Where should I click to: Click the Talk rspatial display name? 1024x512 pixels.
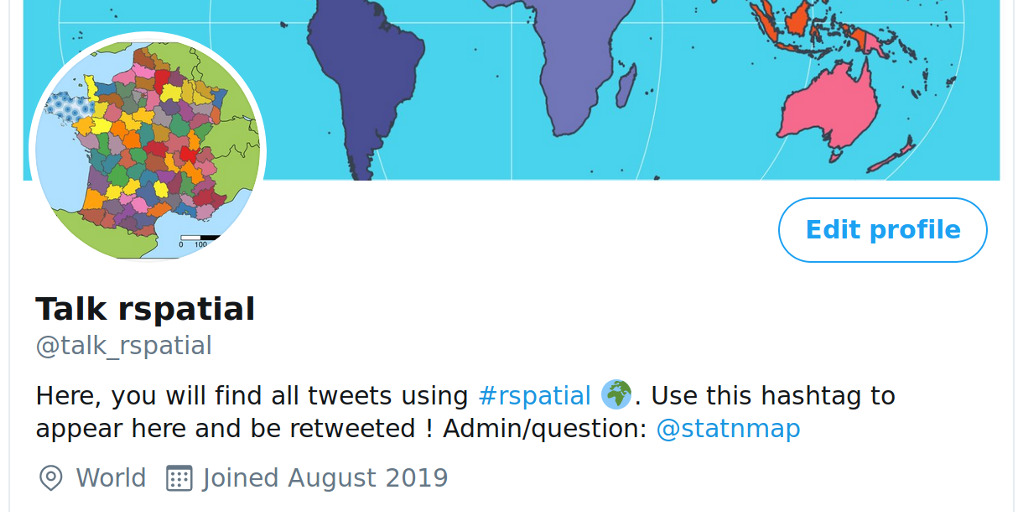(x=145, y=309)
